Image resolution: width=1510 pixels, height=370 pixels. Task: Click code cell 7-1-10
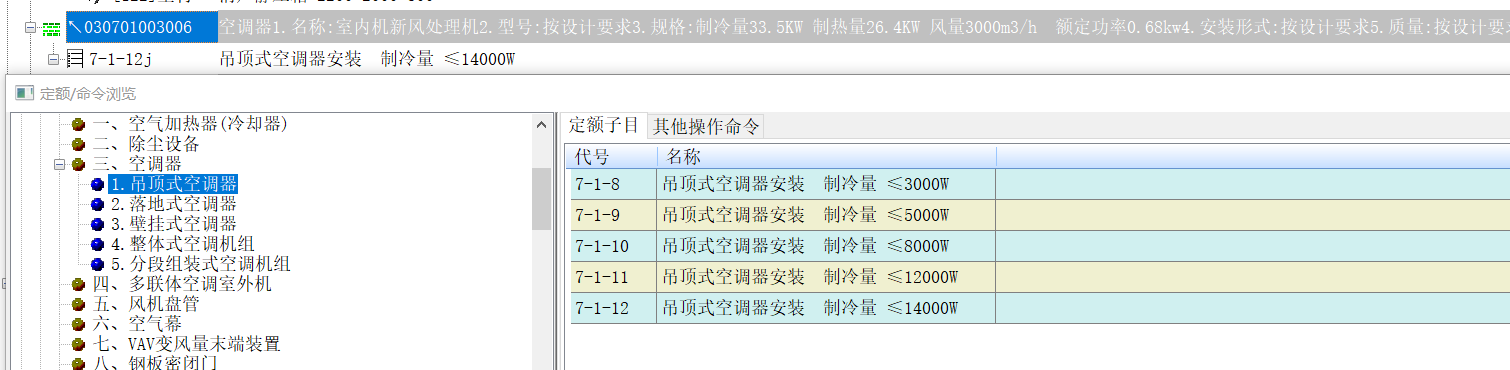point(612,246)
